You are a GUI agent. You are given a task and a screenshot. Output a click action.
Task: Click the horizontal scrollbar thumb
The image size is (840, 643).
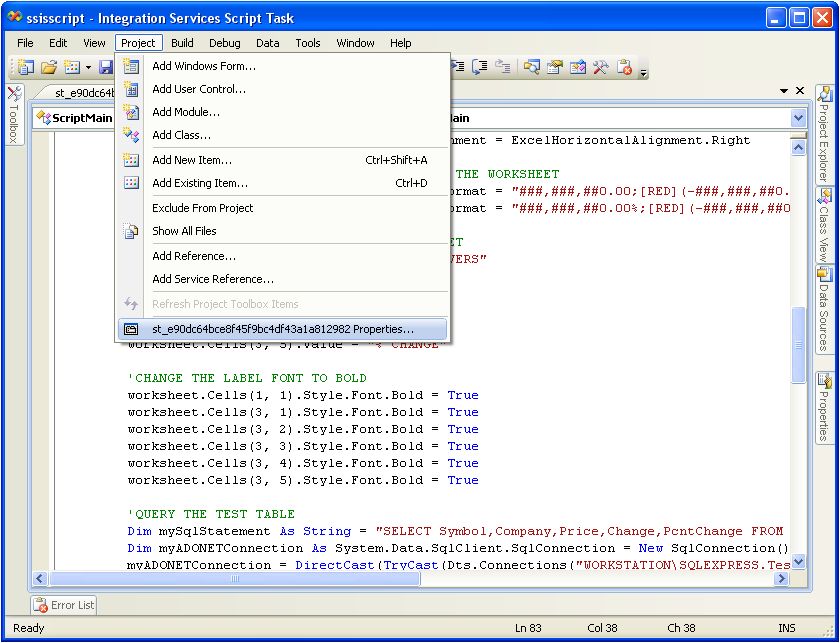pyautogui.click(x=235, y=578)
